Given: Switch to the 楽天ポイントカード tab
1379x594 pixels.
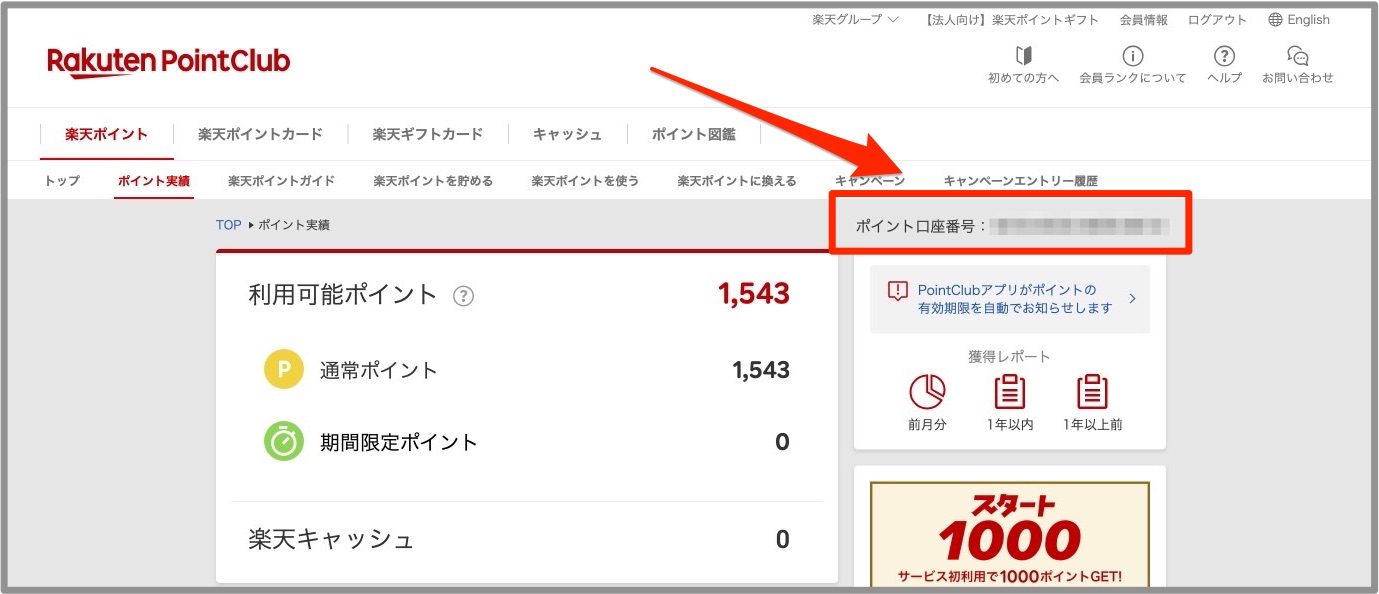Looking at the screenshot, I should coord(260,134).
